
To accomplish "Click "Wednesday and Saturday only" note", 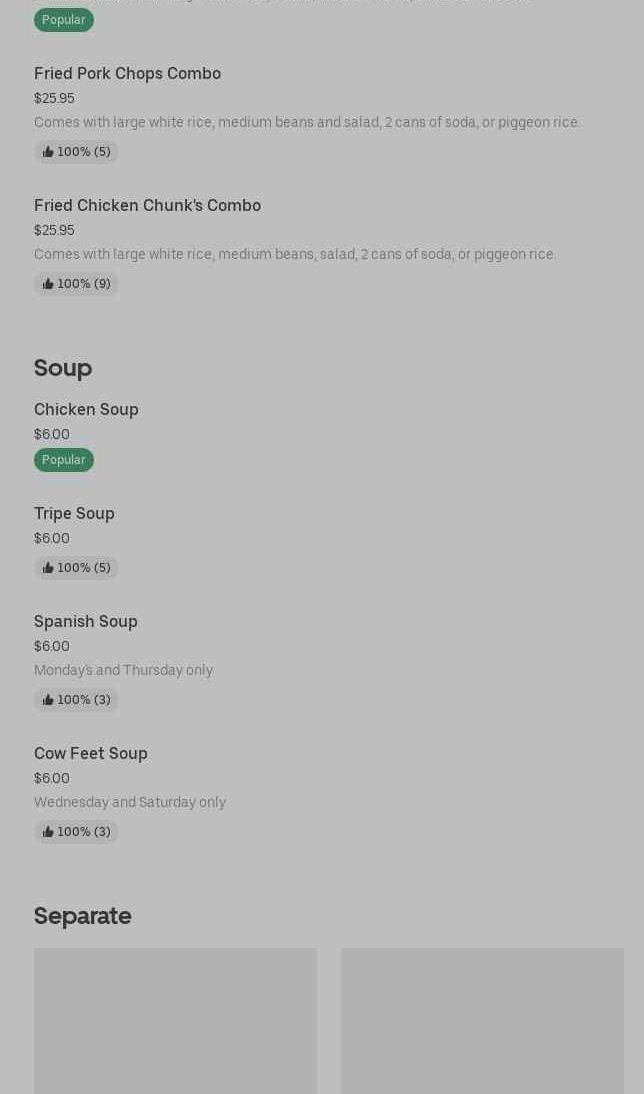I will (130, 802).
